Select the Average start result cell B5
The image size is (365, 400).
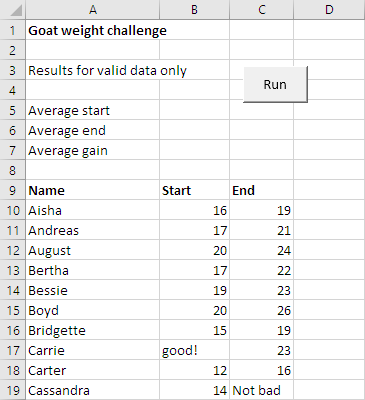194,110
